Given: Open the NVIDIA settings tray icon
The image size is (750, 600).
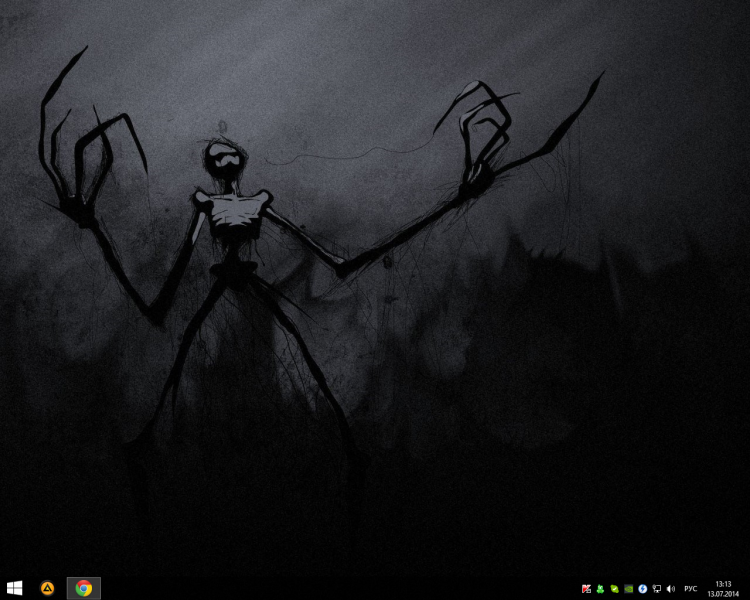Looking at the screenshot, I should click(629, 589).
